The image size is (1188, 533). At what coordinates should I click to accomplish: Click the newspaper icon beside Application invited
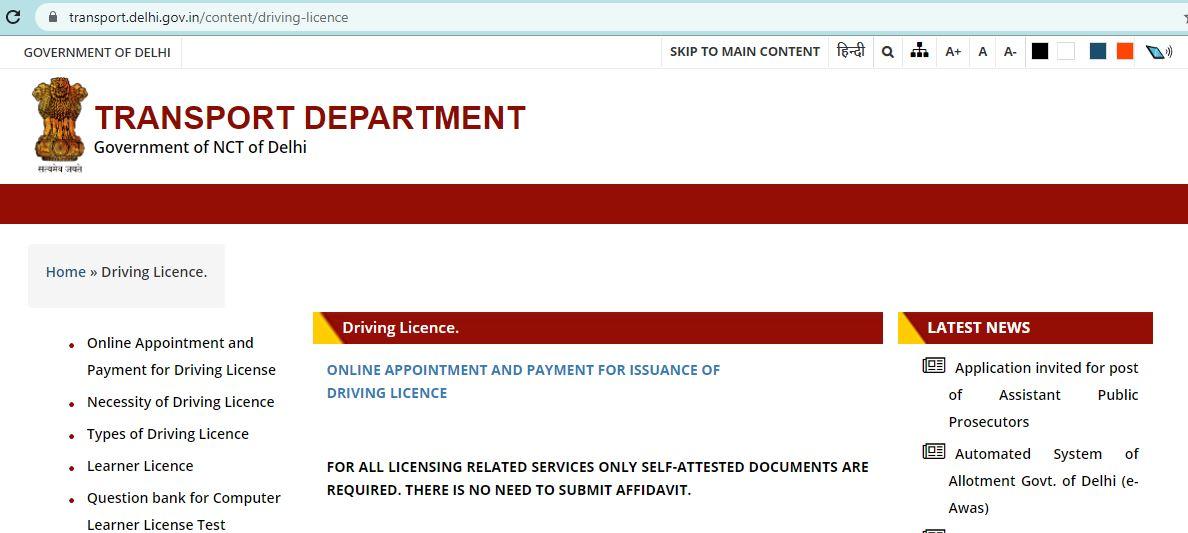click(x=933, y=366)
